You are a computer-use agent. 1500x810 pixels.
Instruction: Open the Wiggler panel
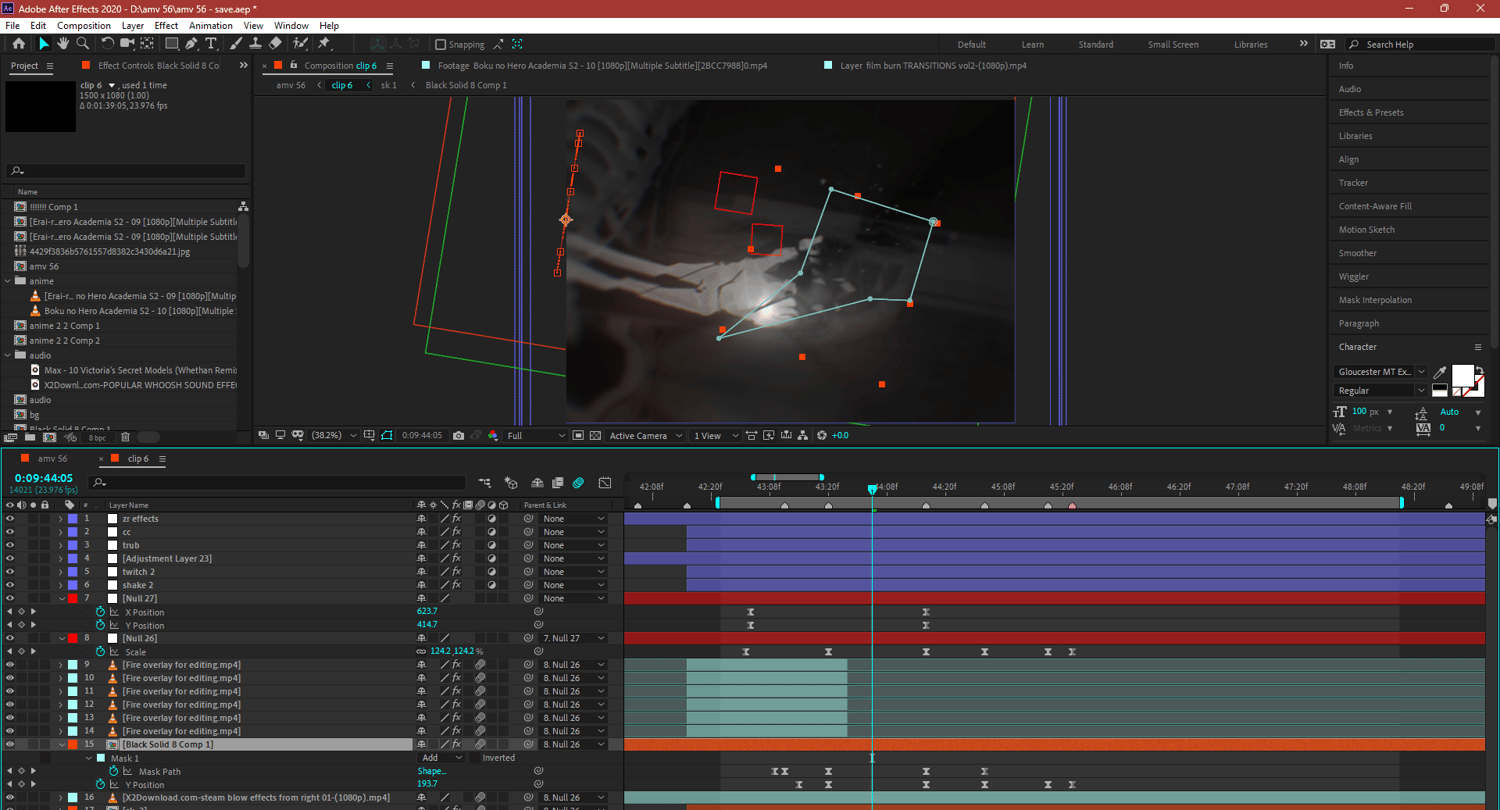point(1354,277)
